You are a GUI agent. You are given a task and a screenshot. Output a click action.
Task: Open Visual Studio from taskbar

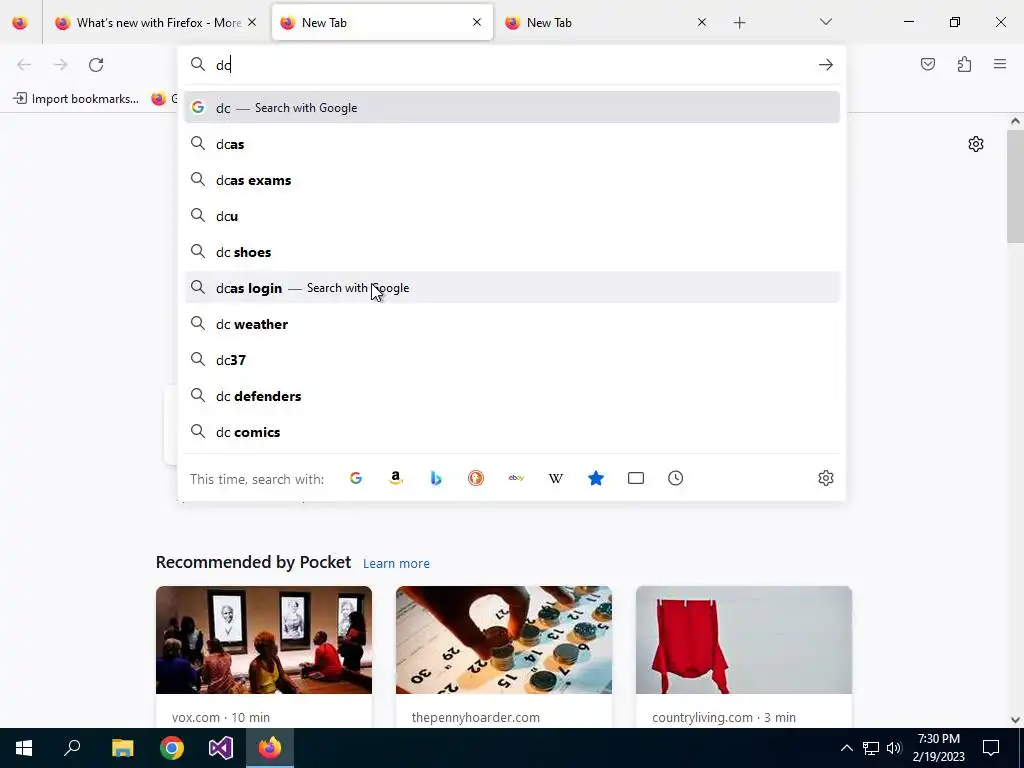point(221,748)
